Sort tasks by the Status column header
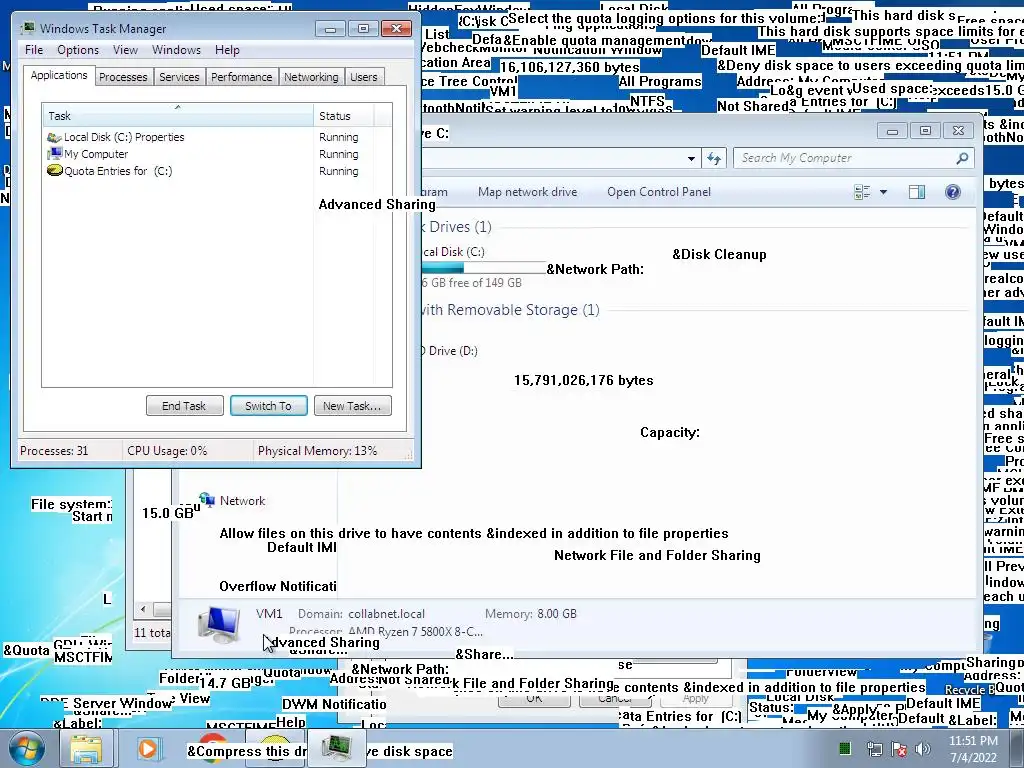The width and height of the screenshot is (1024, 768). (x=344, y=116)
